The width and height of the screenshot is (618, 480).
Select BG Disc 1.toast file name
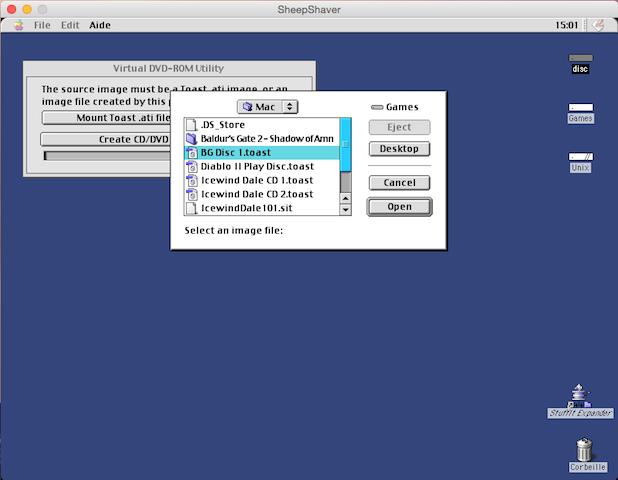point(236,153)
